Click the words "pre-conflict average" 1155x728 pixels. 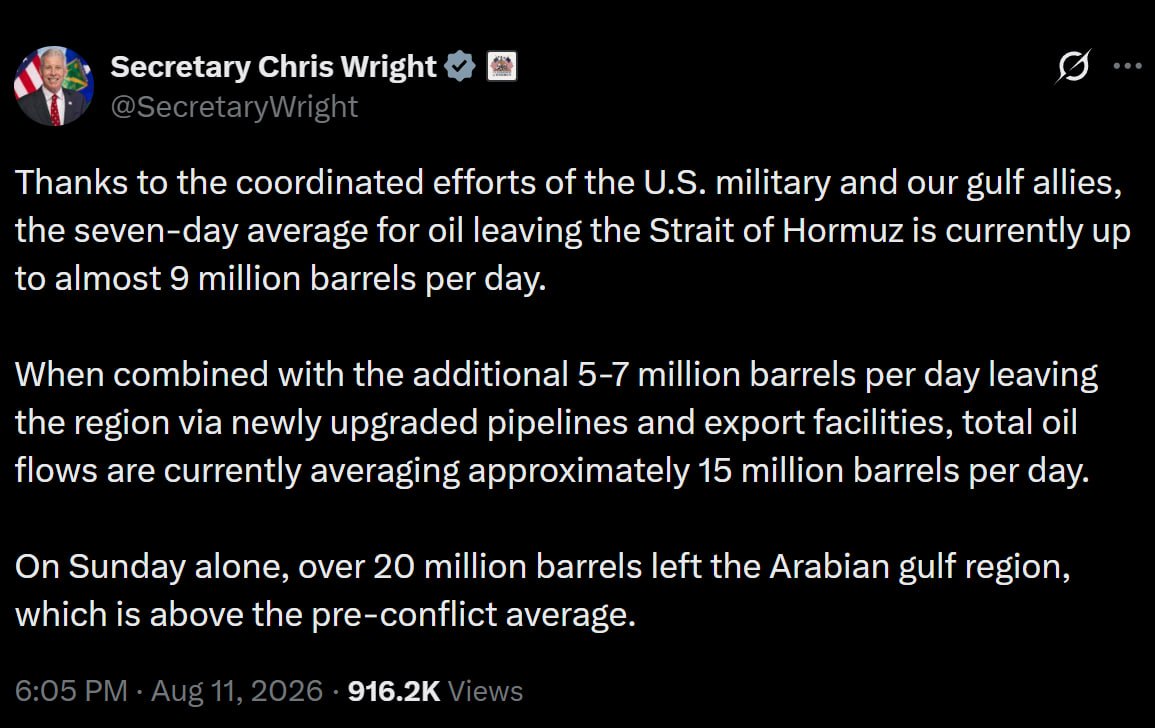point(473,615)
